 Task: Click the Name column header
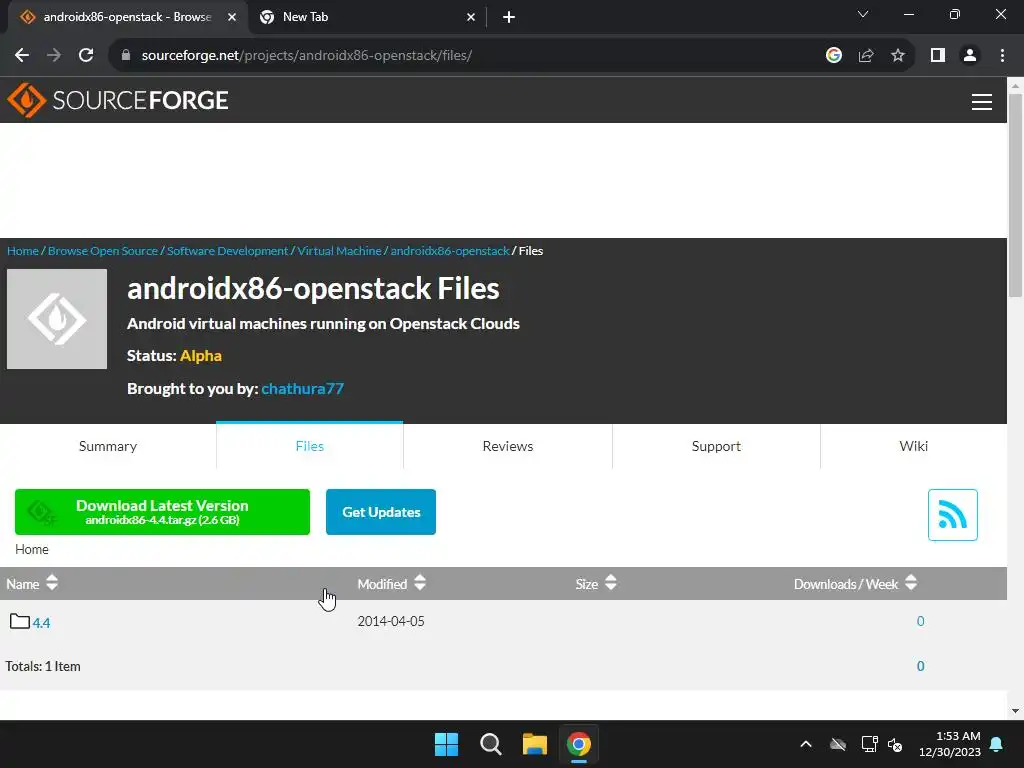pyautogui.click(x=23, y=584)
